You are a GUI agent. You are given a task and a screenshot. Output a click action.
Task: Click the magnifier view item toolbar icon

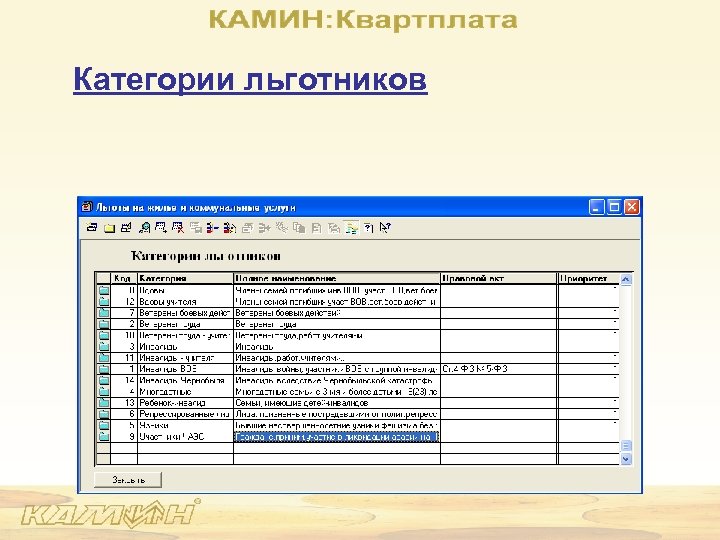click(x=144, y=228)
